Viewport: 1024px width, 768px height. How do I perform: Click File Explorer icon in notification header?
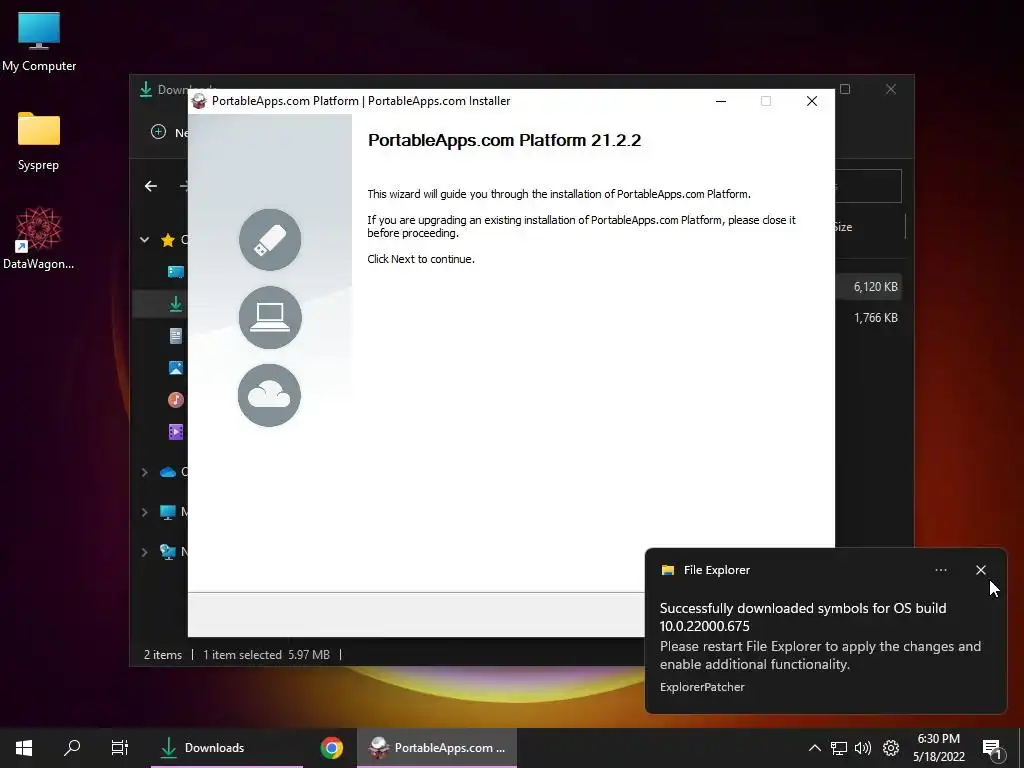click(x=667, y=570)
